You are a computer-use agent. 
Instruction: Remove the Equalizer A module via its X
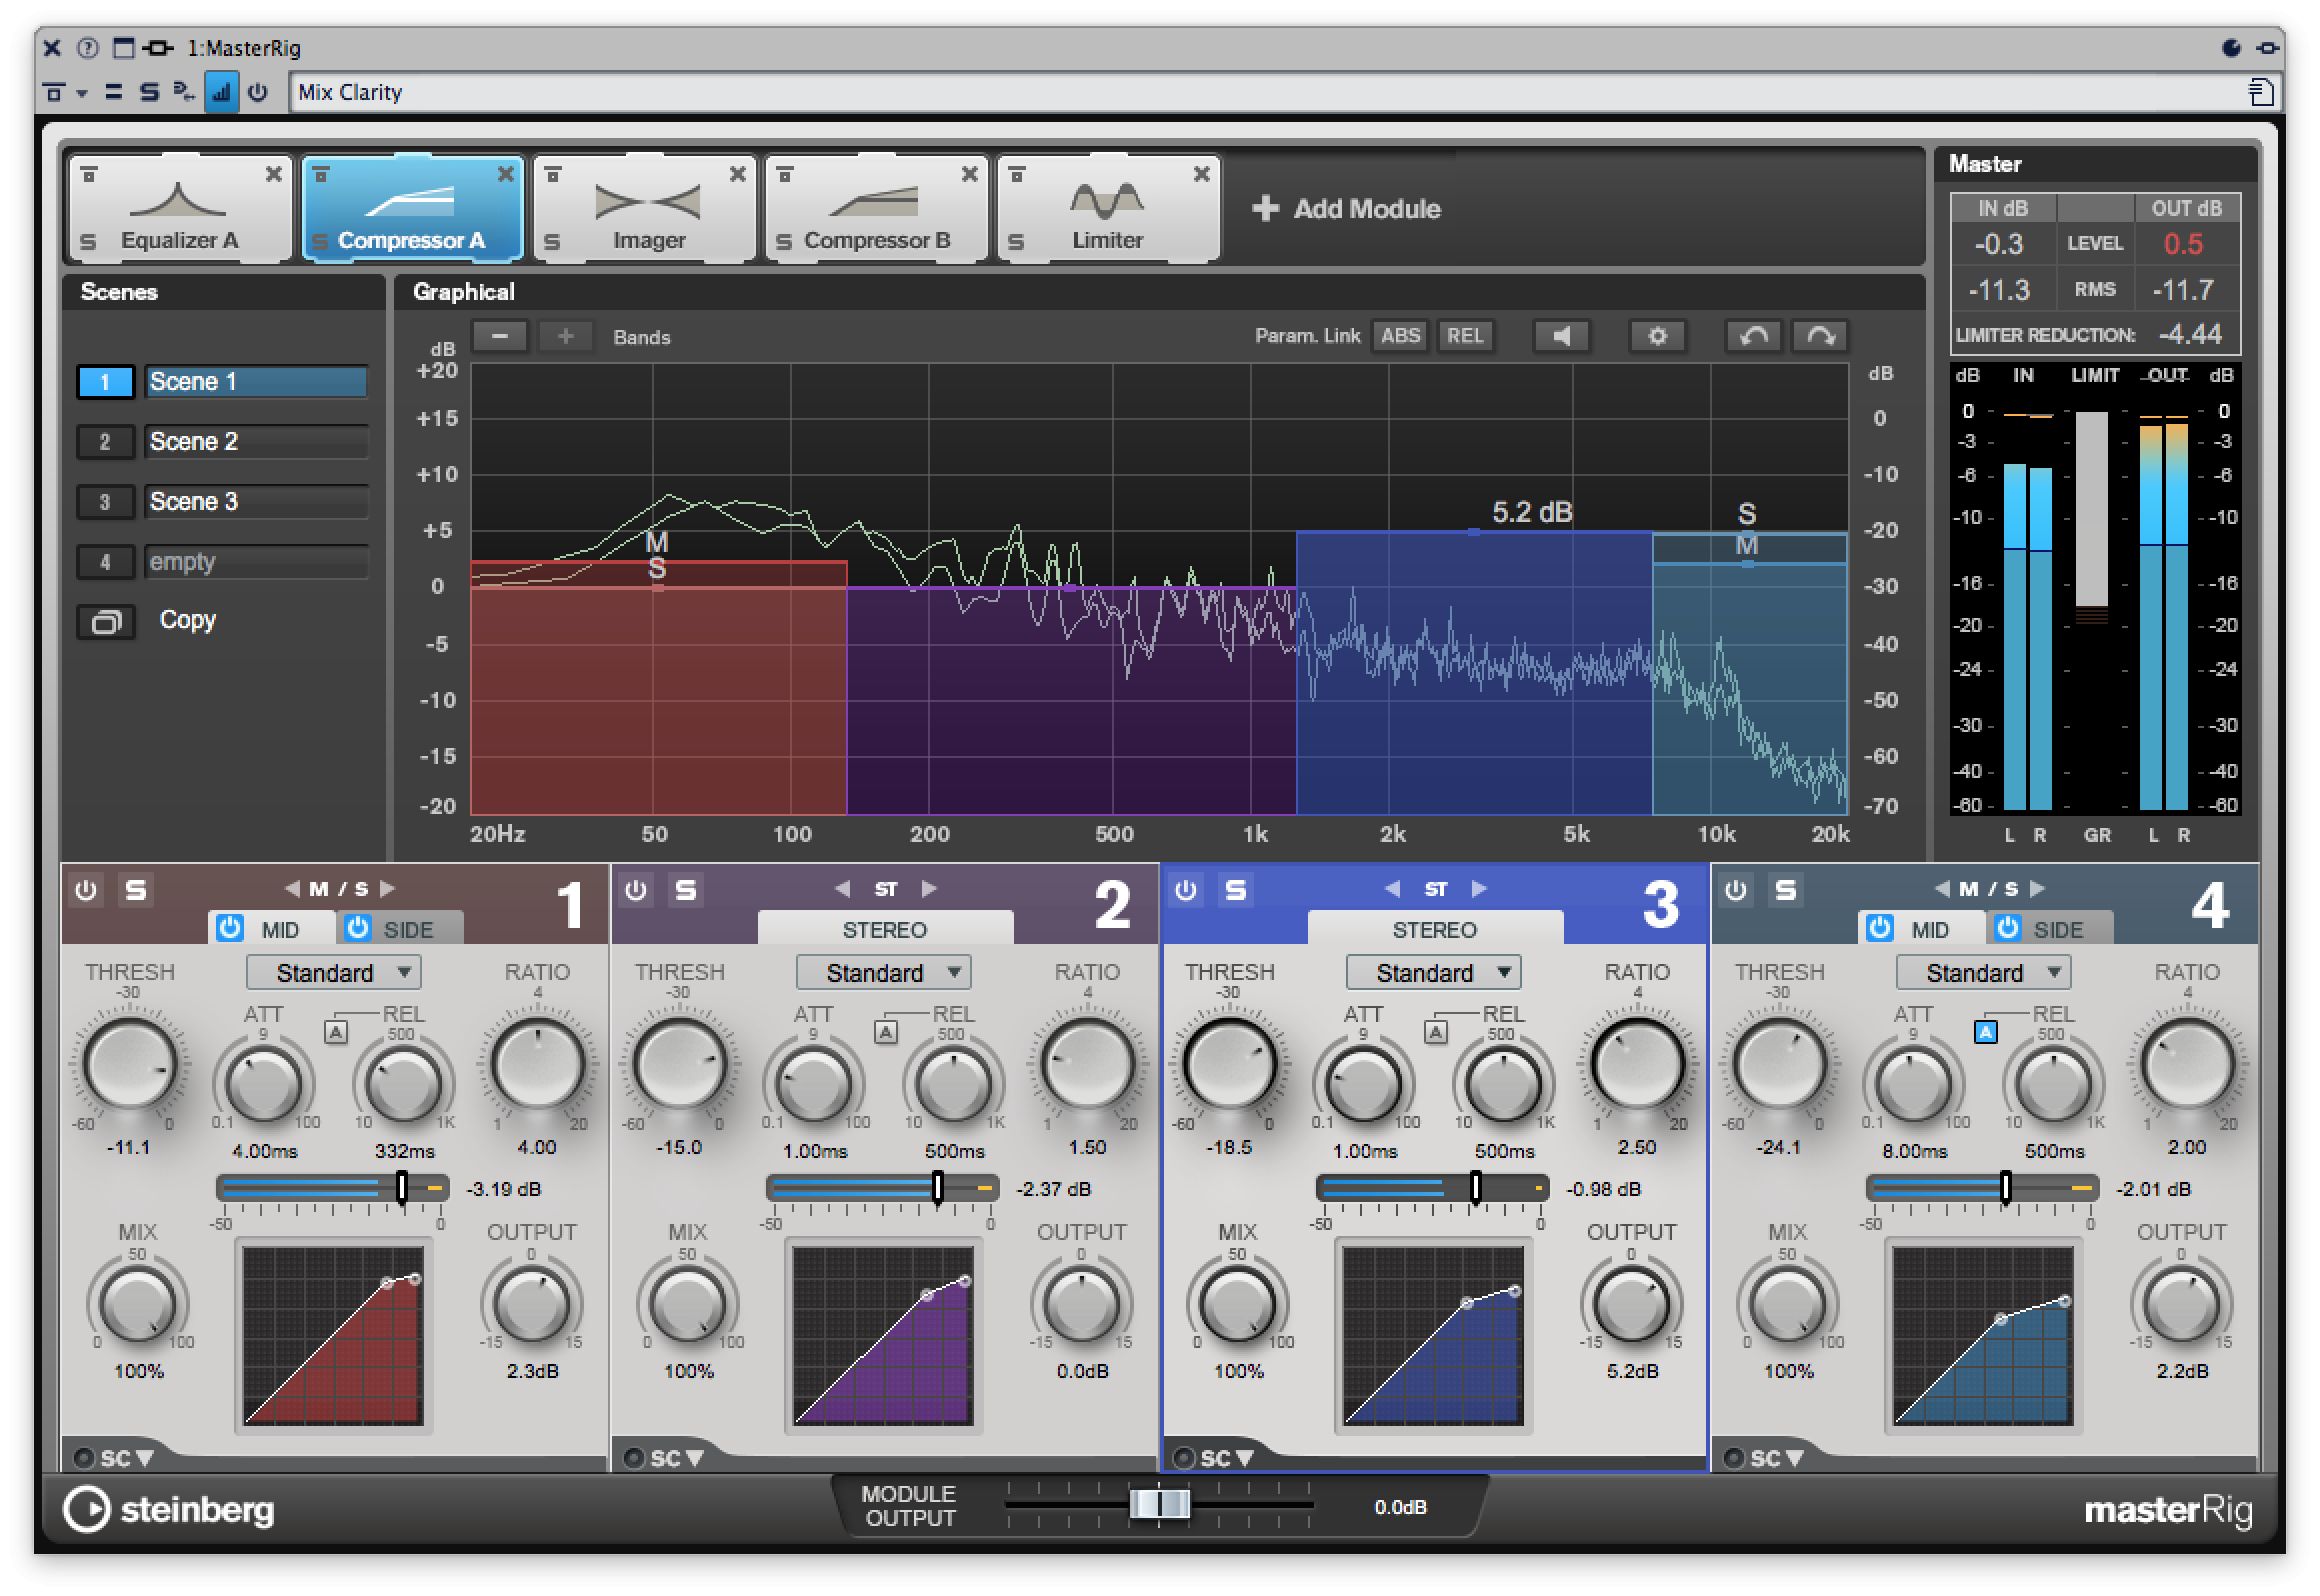273,174
